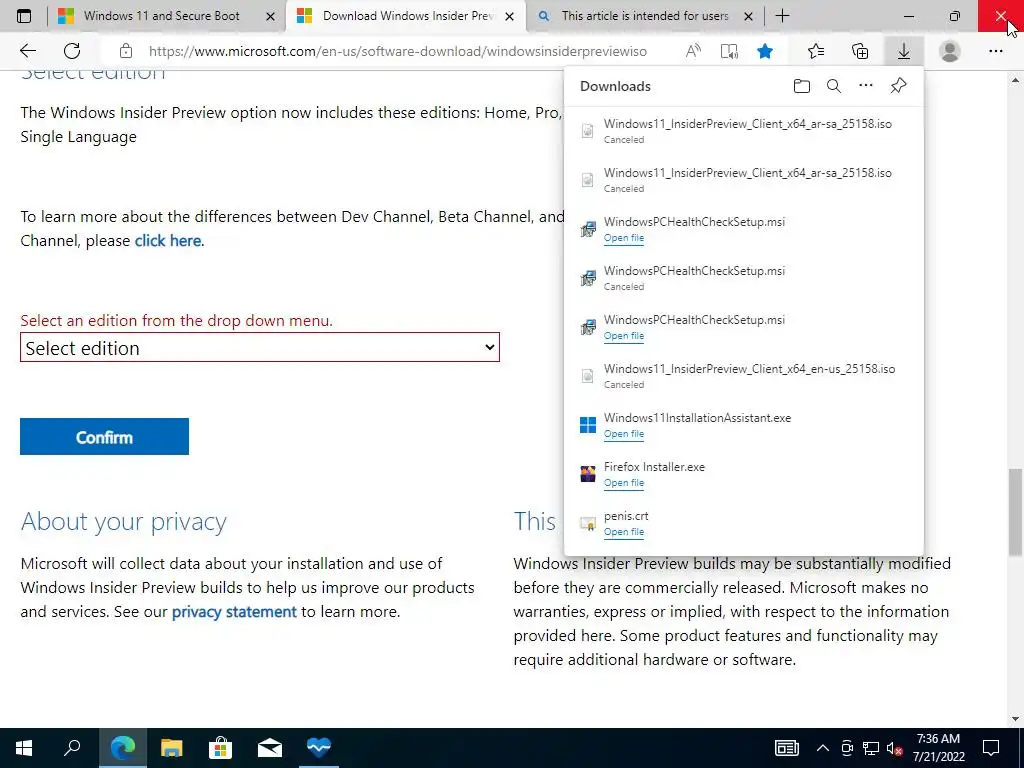1024x768 pixels.
Task: Select the Download Windows Insider Preview tab
Action: [408, 16]
